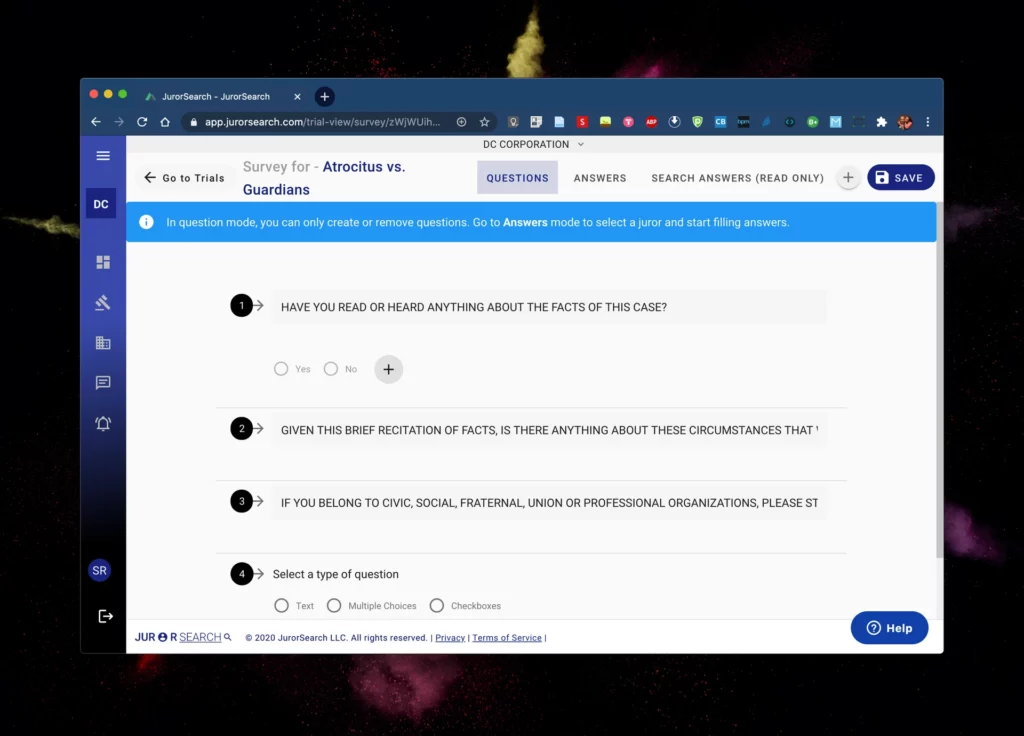
Task: Open the dashboard grid icon in the sidebar
Action: pyautogui.click(x=103, y=262)
